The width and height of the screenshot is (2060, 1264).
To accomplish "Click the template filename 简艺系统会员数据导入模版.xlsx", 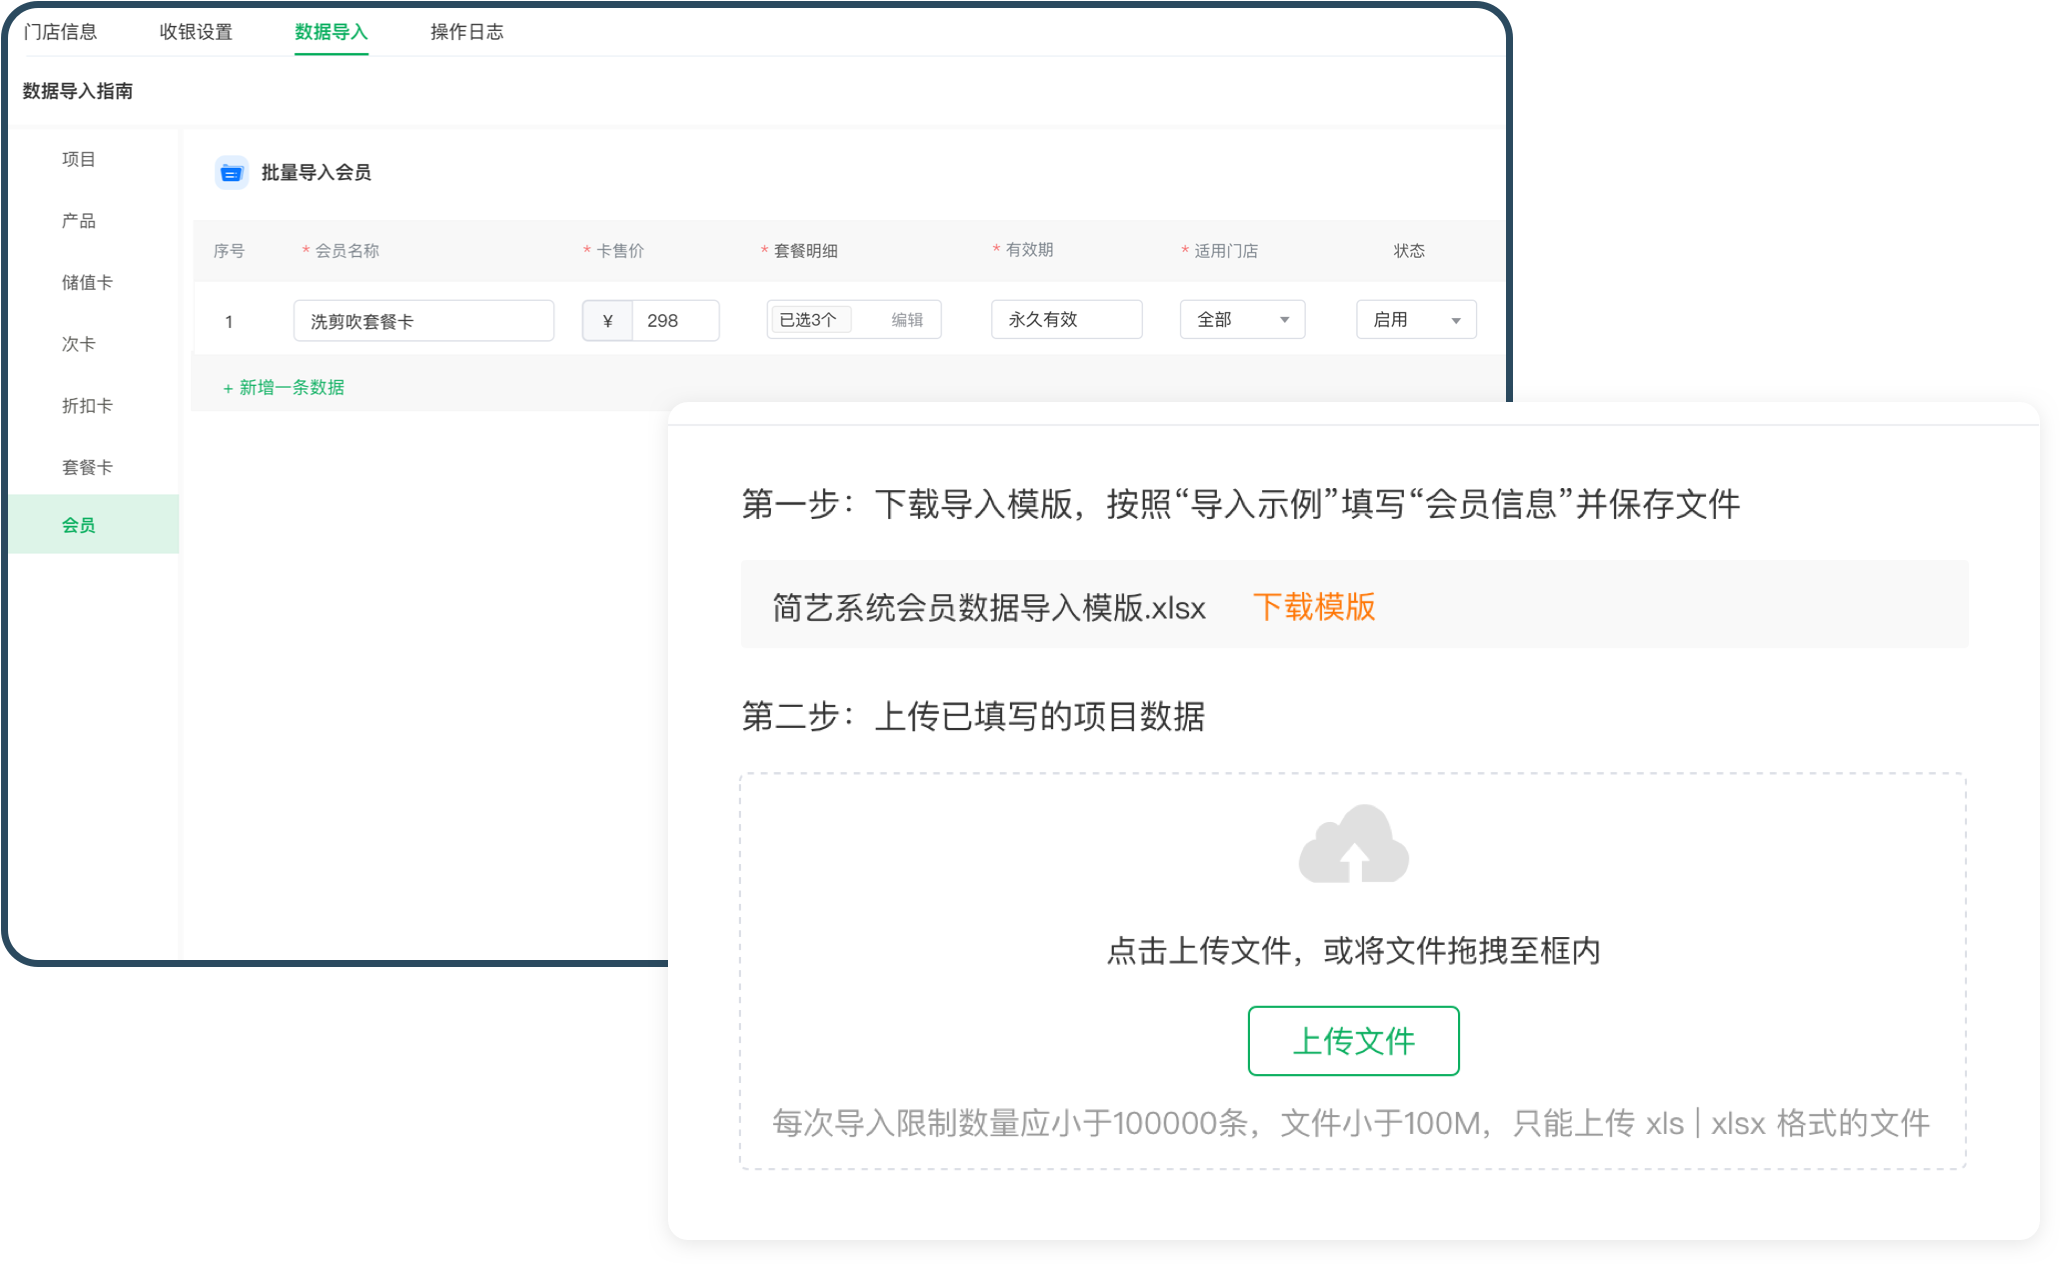I will (x=989, y=607).
